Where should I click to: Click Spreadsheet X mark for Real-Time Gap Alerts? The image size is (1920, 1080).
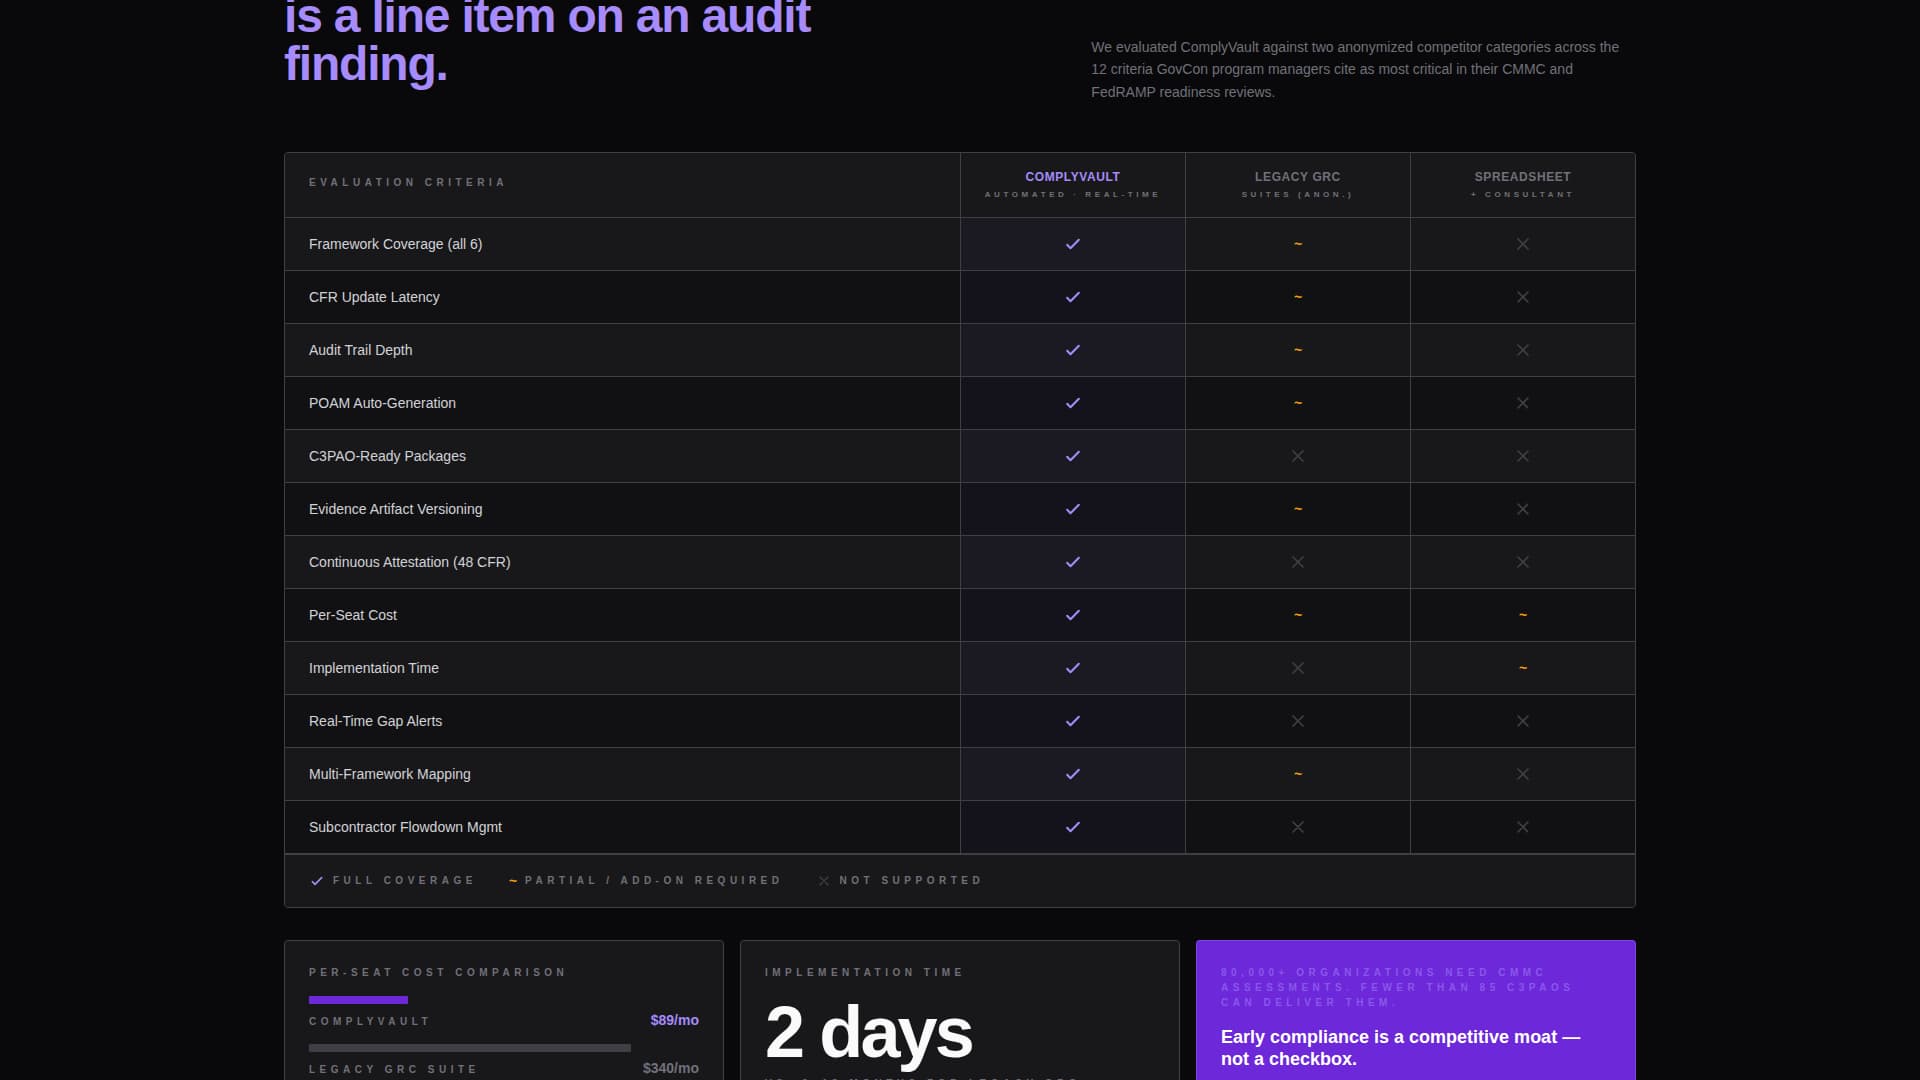pyautogui.click(x=1523, y=721)
